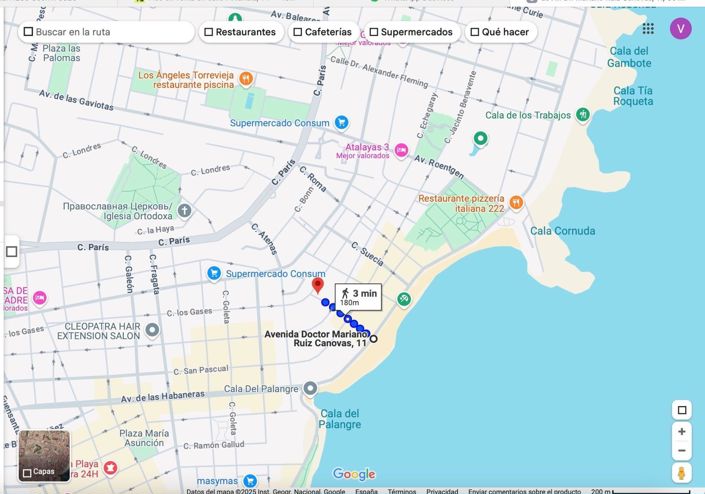Click the red destination pin marker
Image resolution: width=705 pixels, height=494 pixels.
click(x=318, y=287)
